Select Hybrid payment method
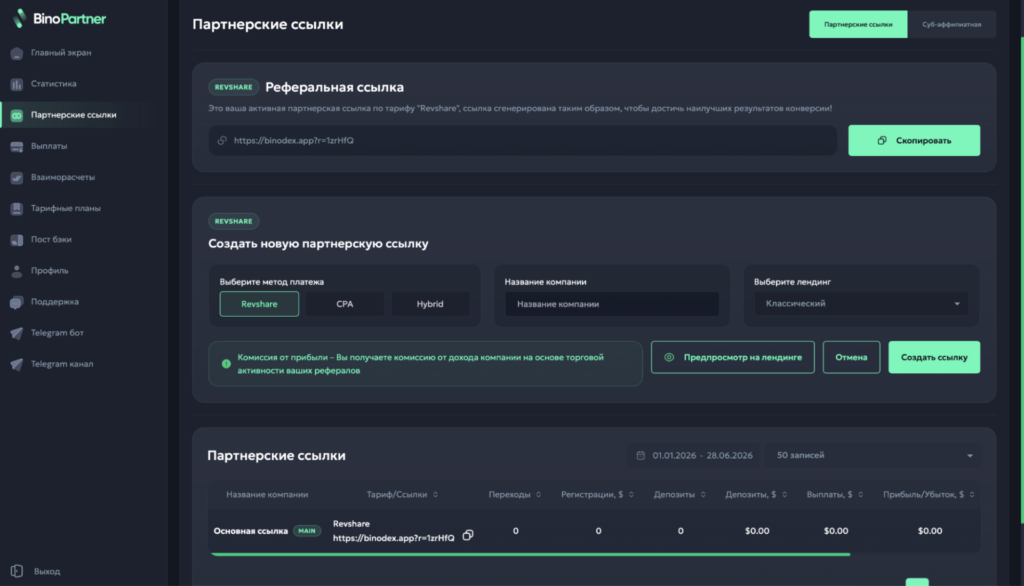This screenshot has width=1024, height=586. click(x=430, y=304)
